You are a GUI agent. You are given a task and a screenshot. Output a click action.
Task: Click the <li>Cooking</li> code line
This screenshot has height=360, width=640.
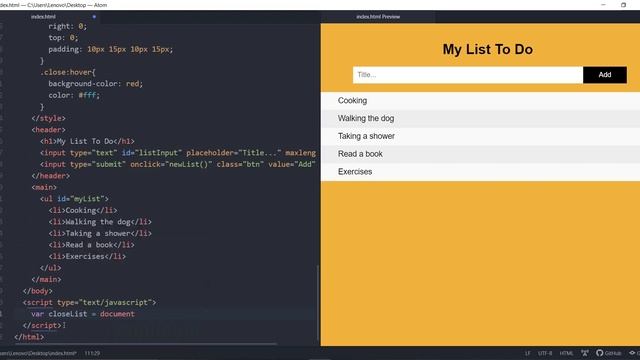[x=83, y=210]
